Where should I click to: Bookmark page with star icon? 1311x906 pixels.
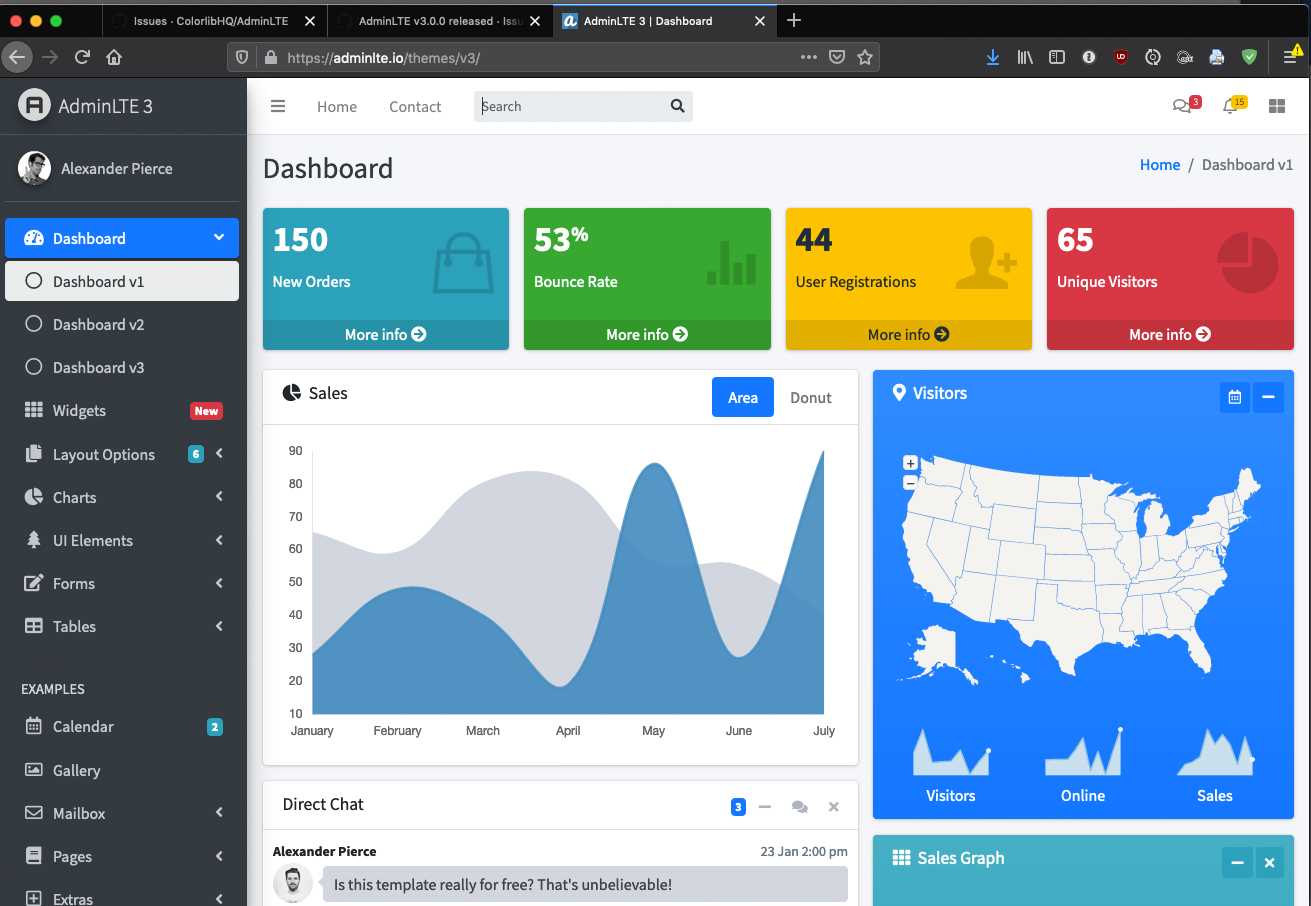pos(865,58)
